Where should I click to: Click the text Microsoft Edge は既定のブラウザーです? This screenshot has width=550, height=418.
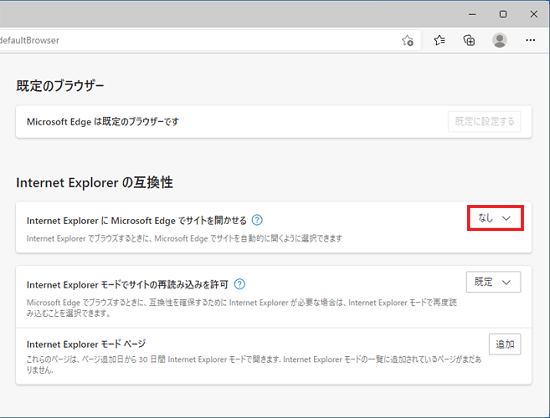tap(103, 122)
